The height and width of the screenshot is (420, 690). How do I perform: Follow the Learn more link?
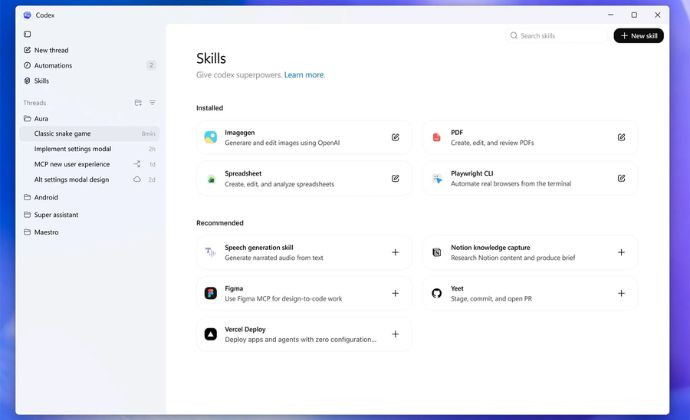coord(304,75)
